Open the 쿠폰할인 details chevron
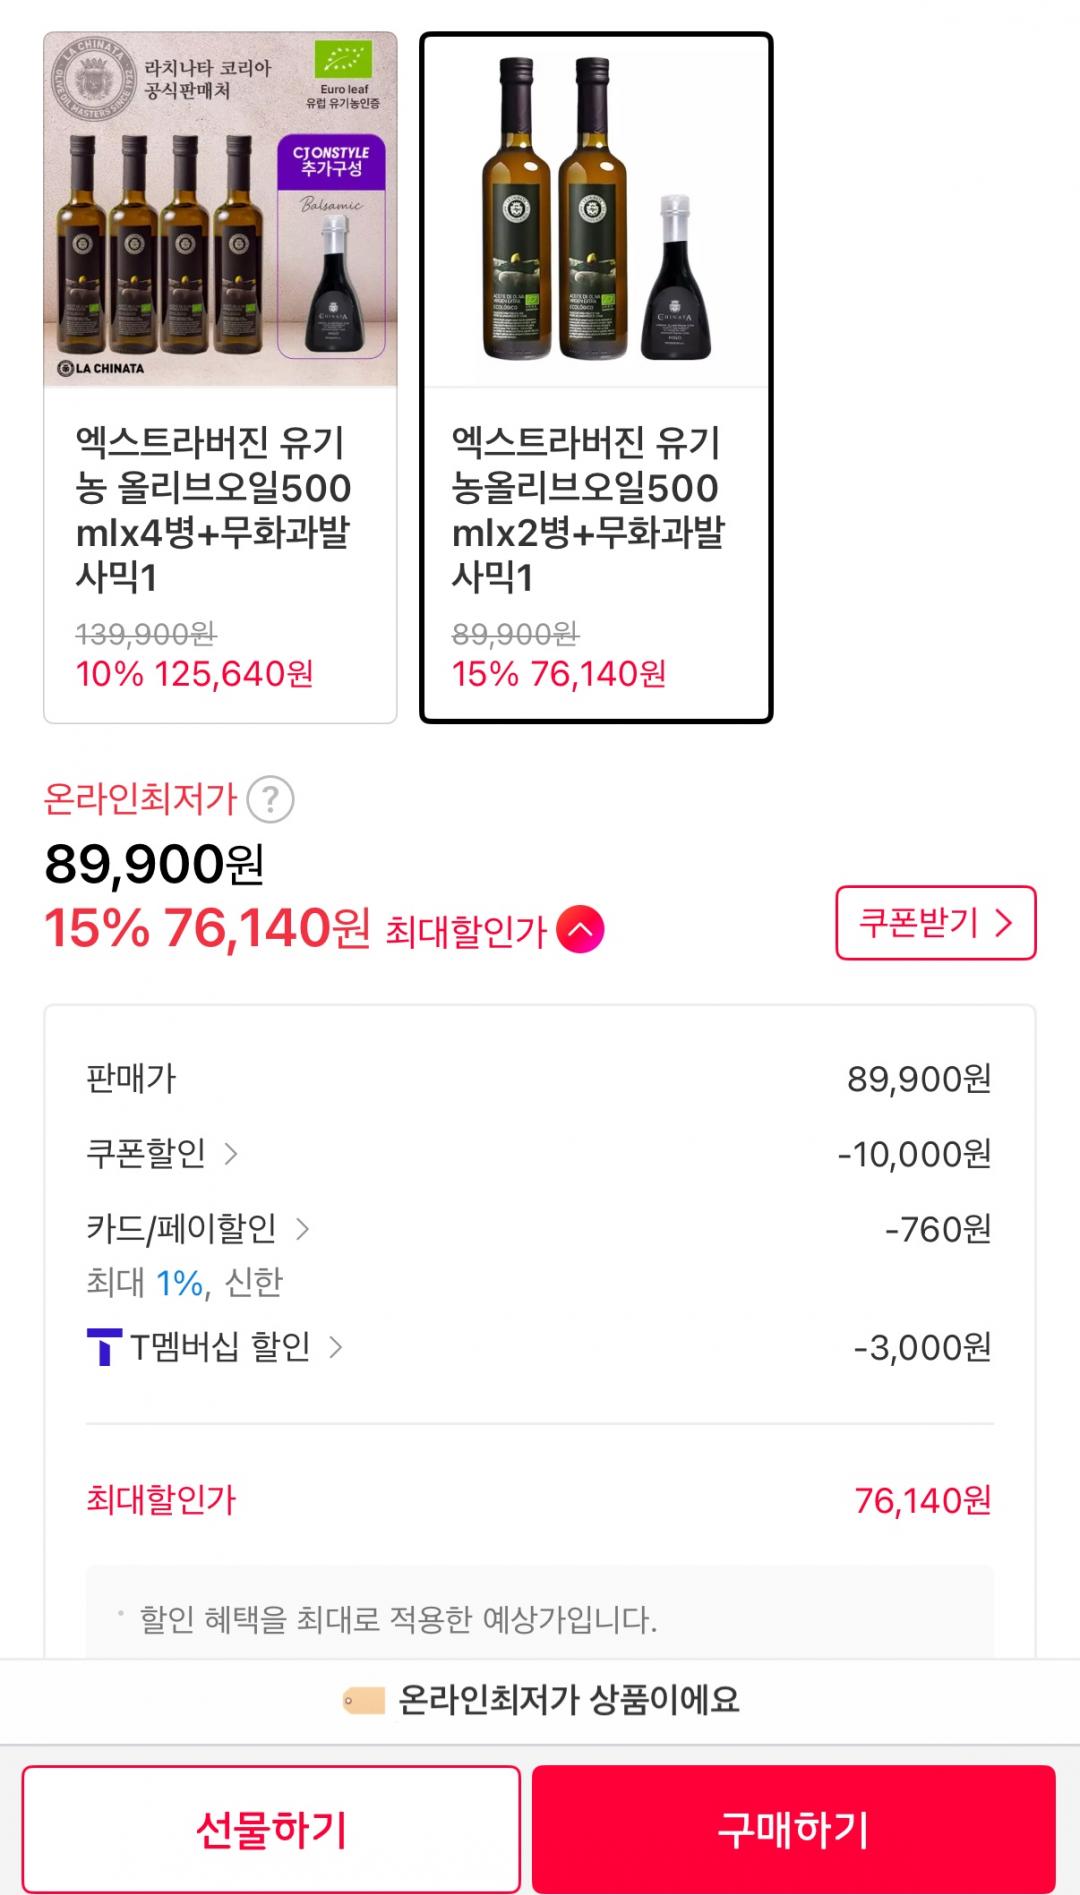The width and height of the screenshot is (1080, 1895). coord(231,1154)
